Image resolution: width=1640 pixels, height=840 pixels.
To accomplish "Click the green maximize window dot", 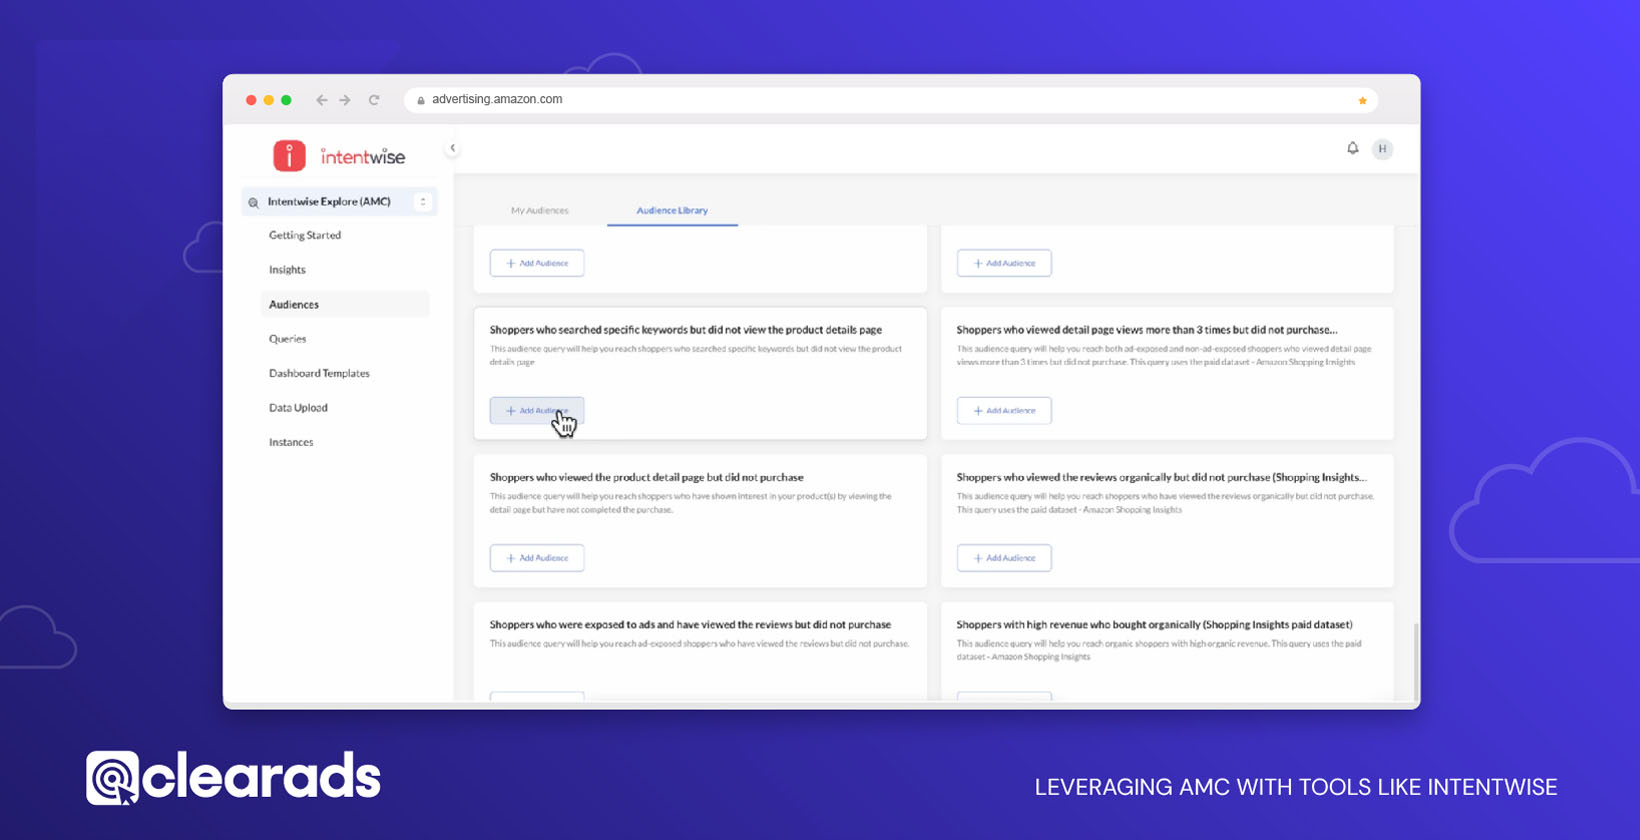I will coord(286,100).
